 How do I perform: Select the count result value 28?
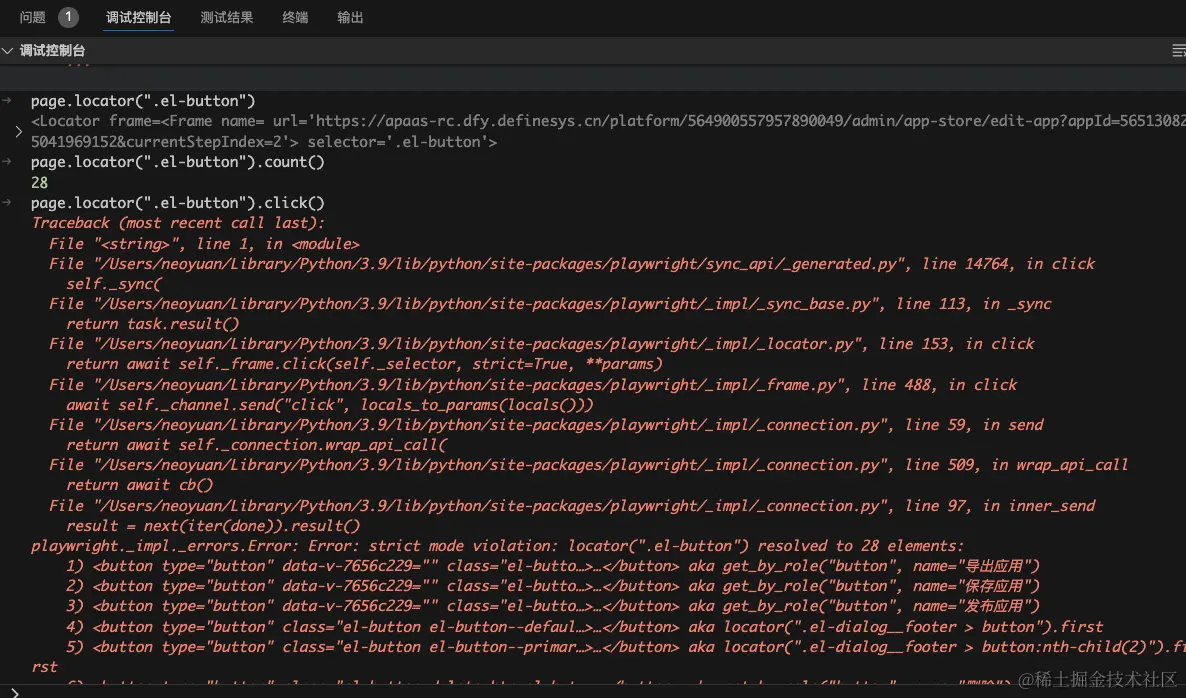pos(40,183)
